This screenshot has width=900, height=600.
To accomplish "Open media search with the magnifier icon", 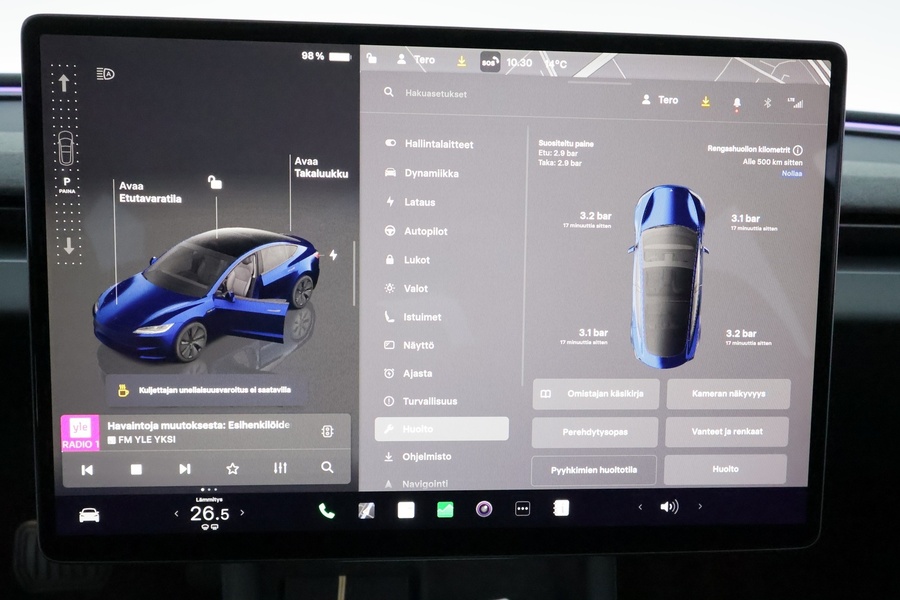I will click(327, 467).
